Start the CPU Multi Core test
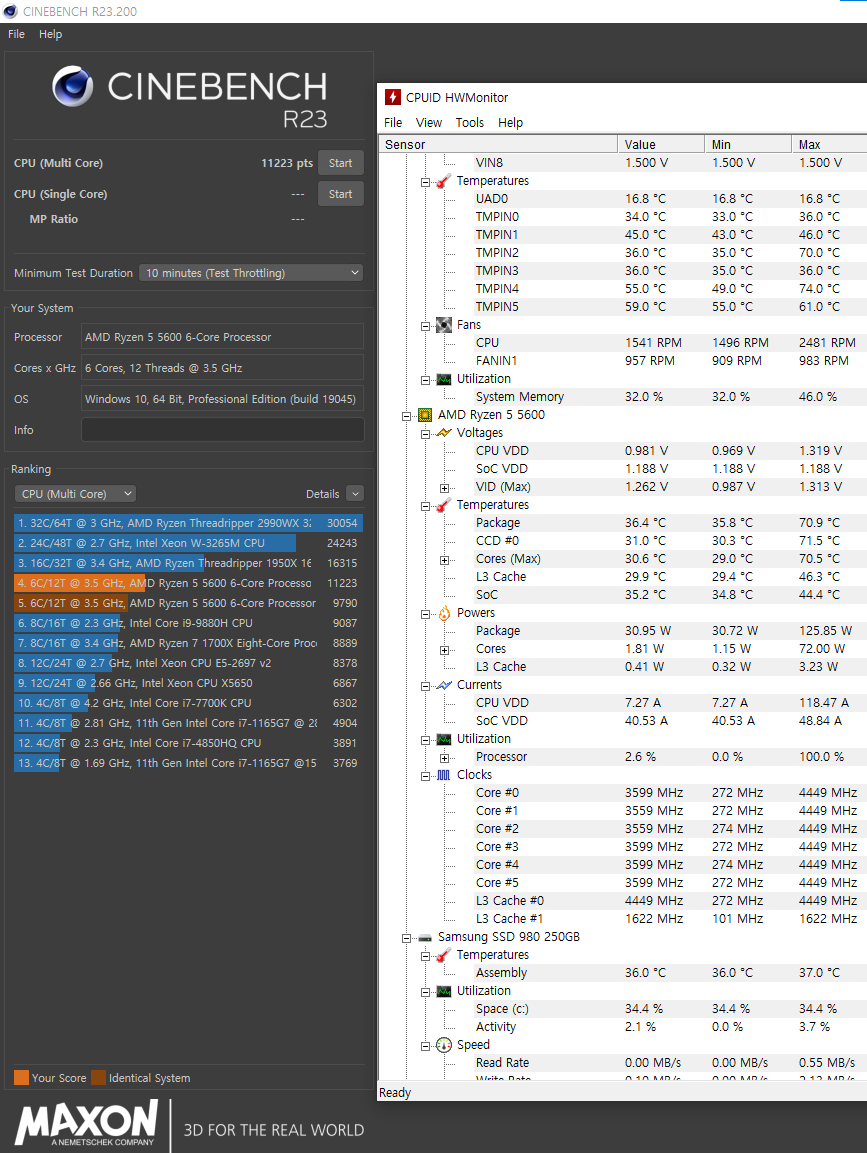 (x=340, y=163)
